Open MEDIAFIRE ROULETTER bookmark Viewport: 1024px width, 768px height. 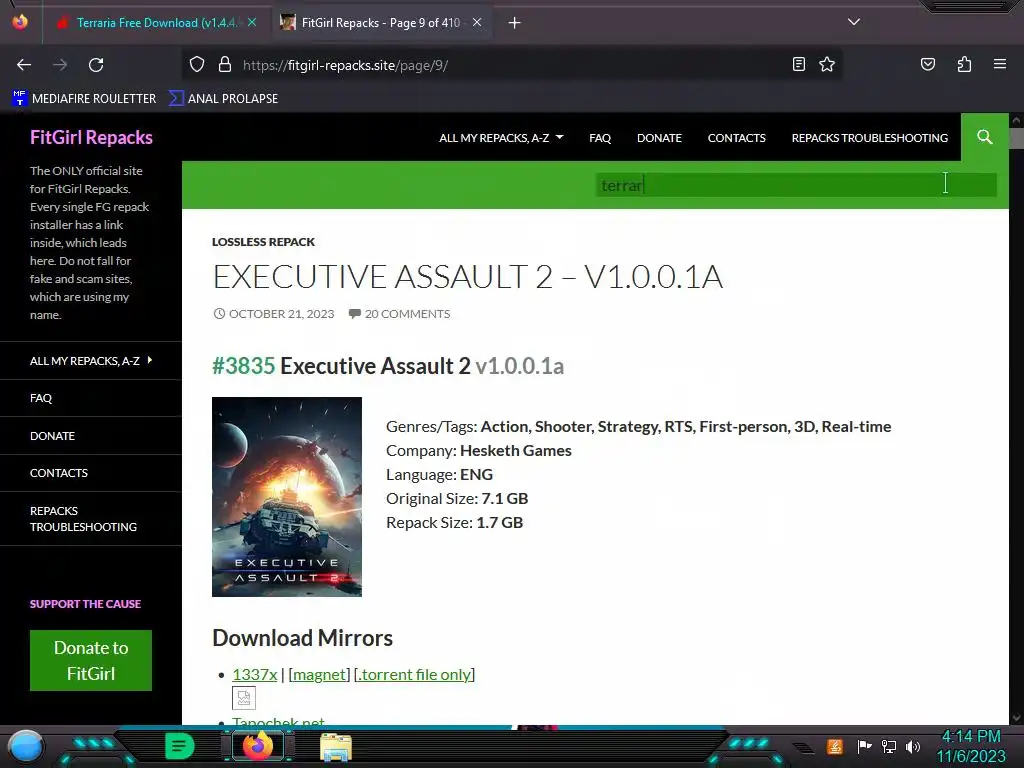tap(84, 99)
